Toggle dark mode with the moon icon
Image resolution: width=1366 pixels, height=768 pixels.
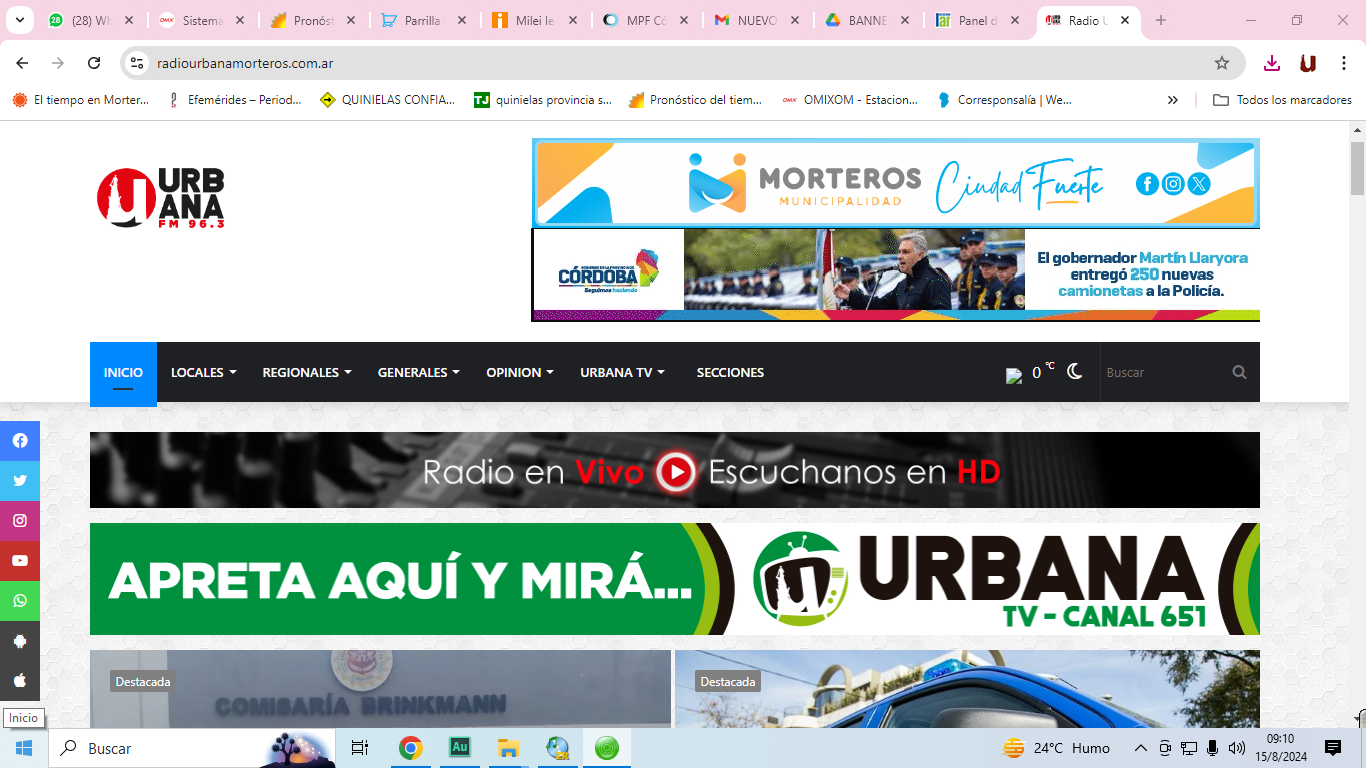[1075, 372]
